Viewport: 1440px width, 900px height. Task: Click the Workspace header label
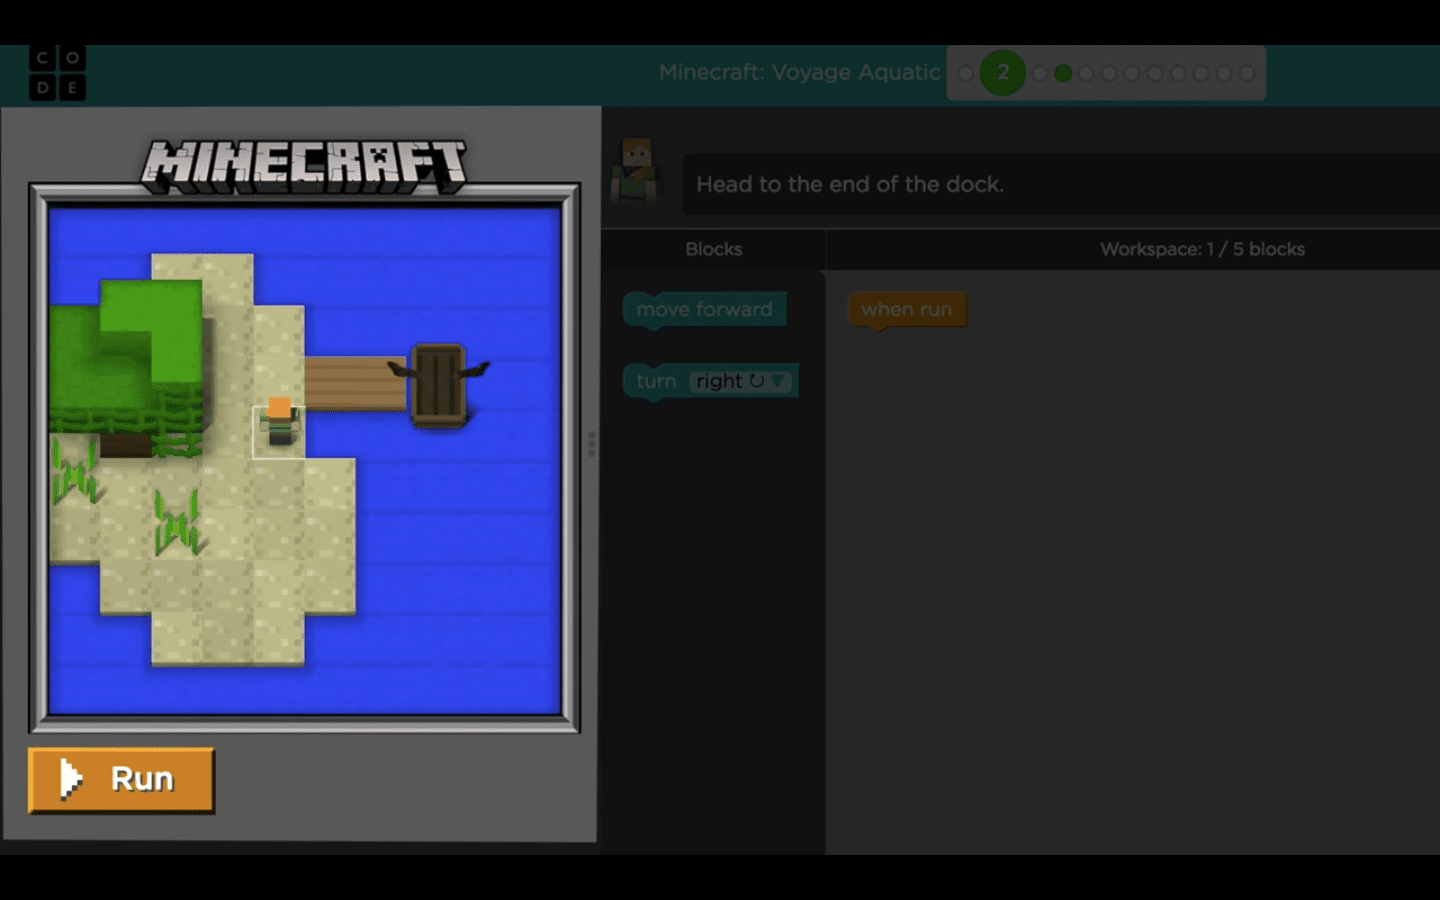pos(1202,249)
